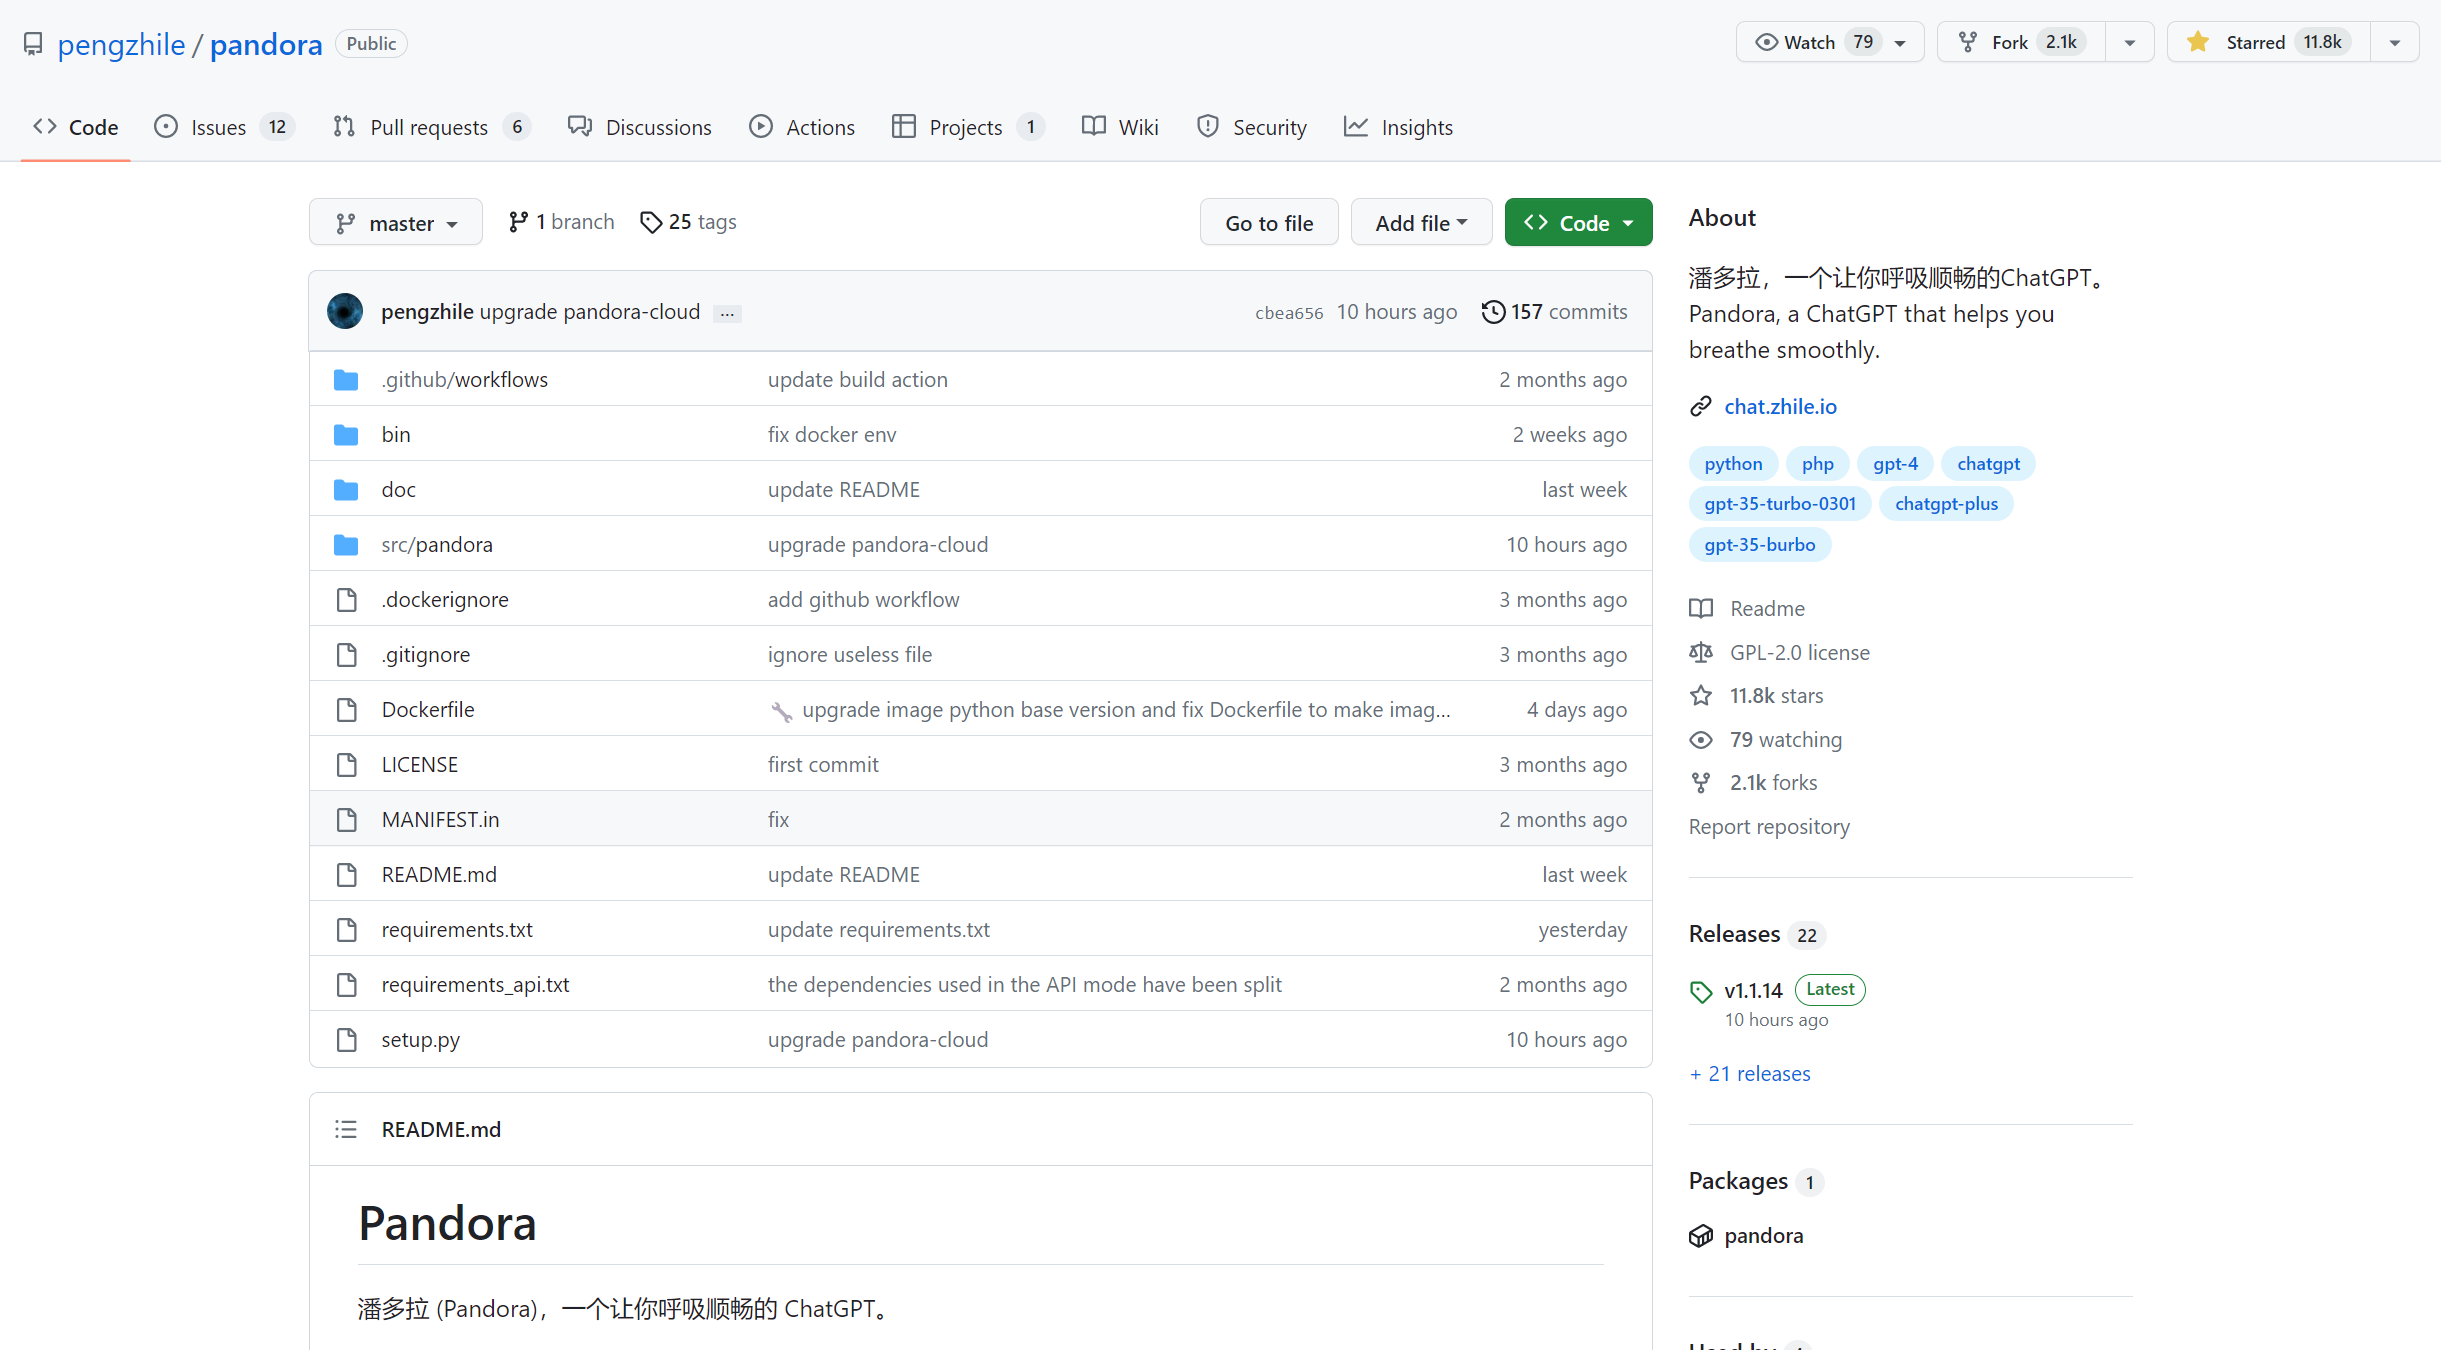Click the package cube icon beside pandora
The image size is (2441, 1350).
pyautogui.click(x=1701, y=1236)
